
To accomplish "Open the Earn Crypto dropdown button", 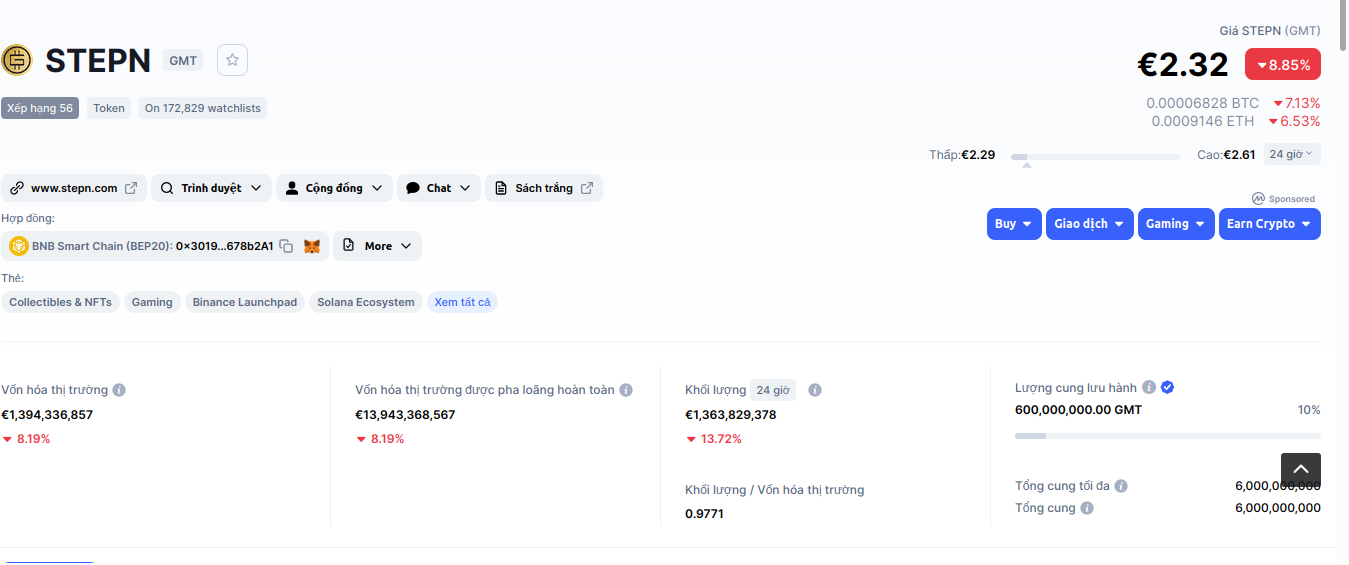I will click(x=1270, y=224).
